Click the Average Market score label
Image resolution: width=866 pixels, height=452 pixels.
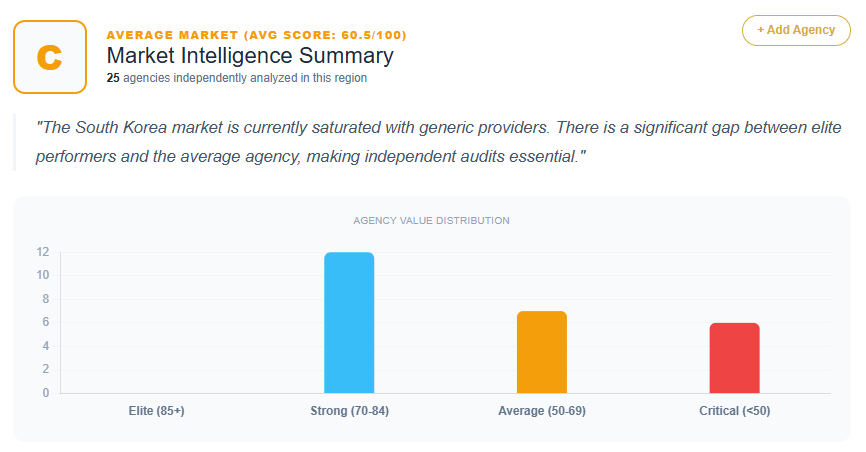pos(256,35)
